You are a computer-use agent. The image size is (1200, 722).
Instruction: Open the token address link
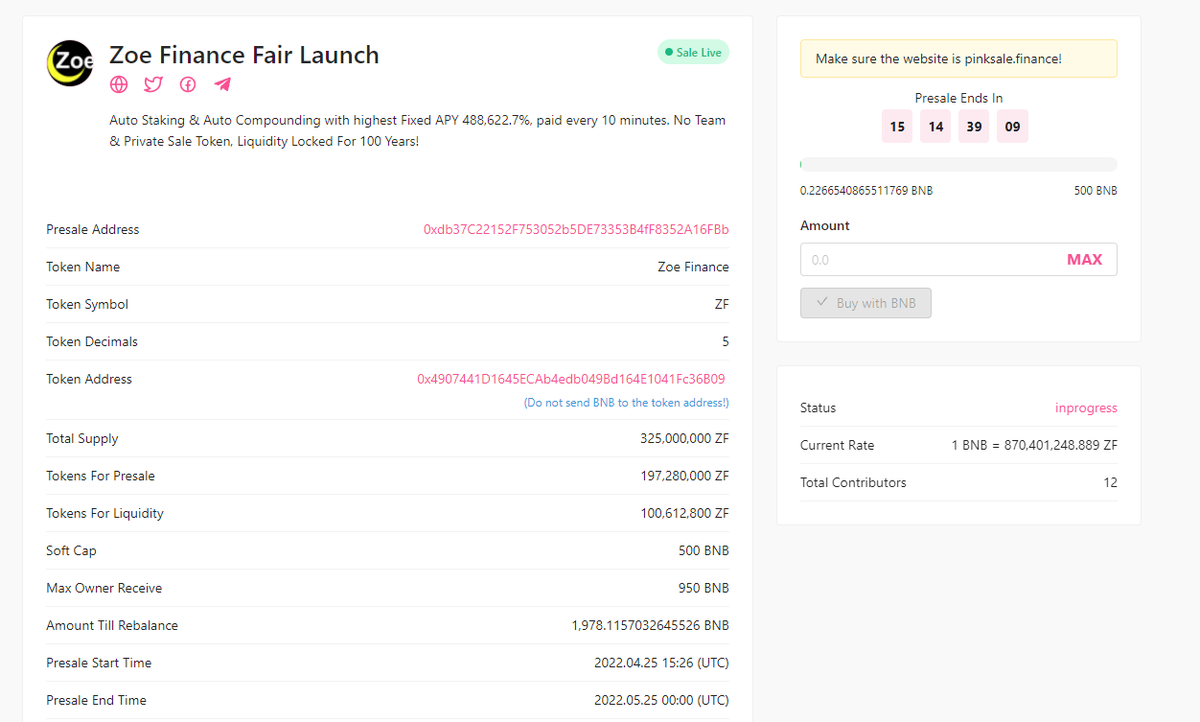(x=571, y=379)
